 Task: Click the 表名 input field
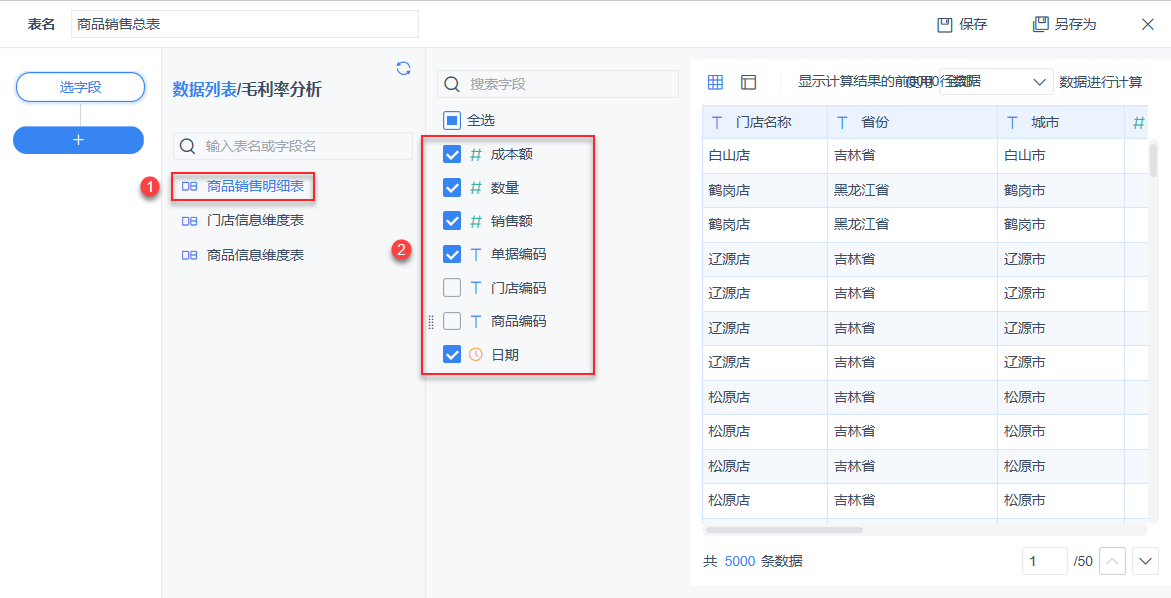tap(245, 24)
